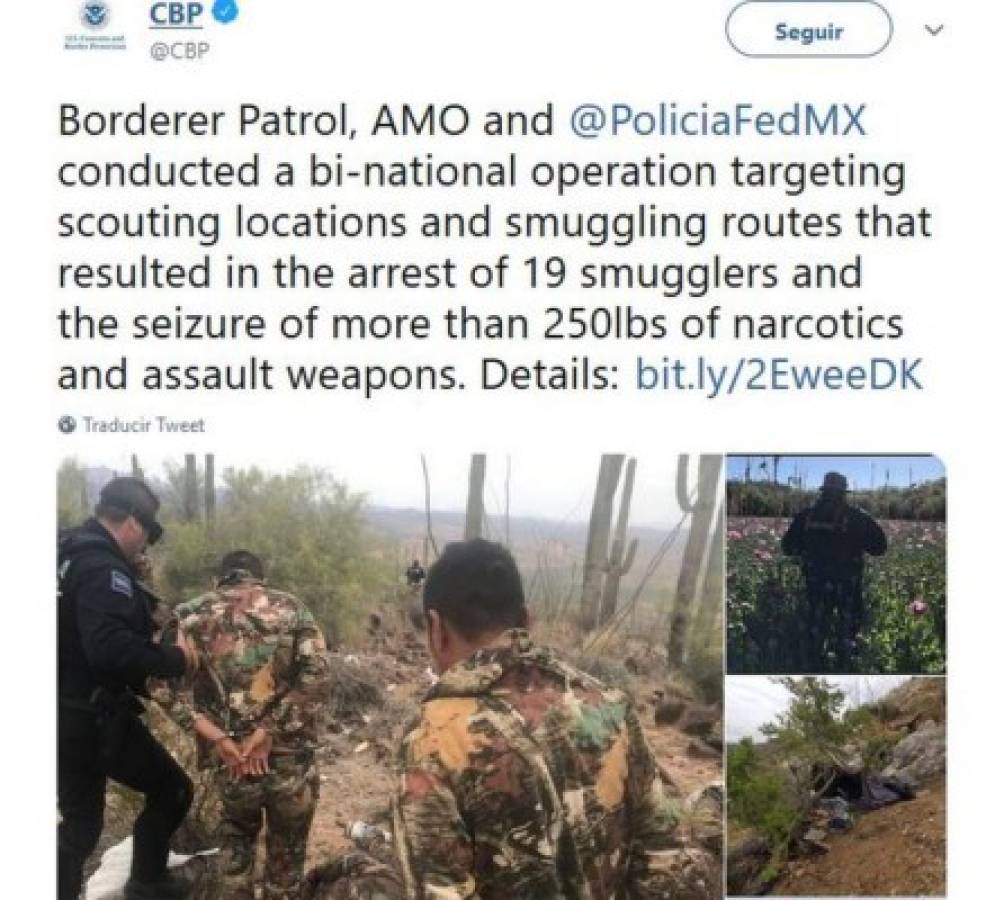Open photo of hillside hideout camp
The height and width of the screenshot is (900, 986).
(836, 786)
